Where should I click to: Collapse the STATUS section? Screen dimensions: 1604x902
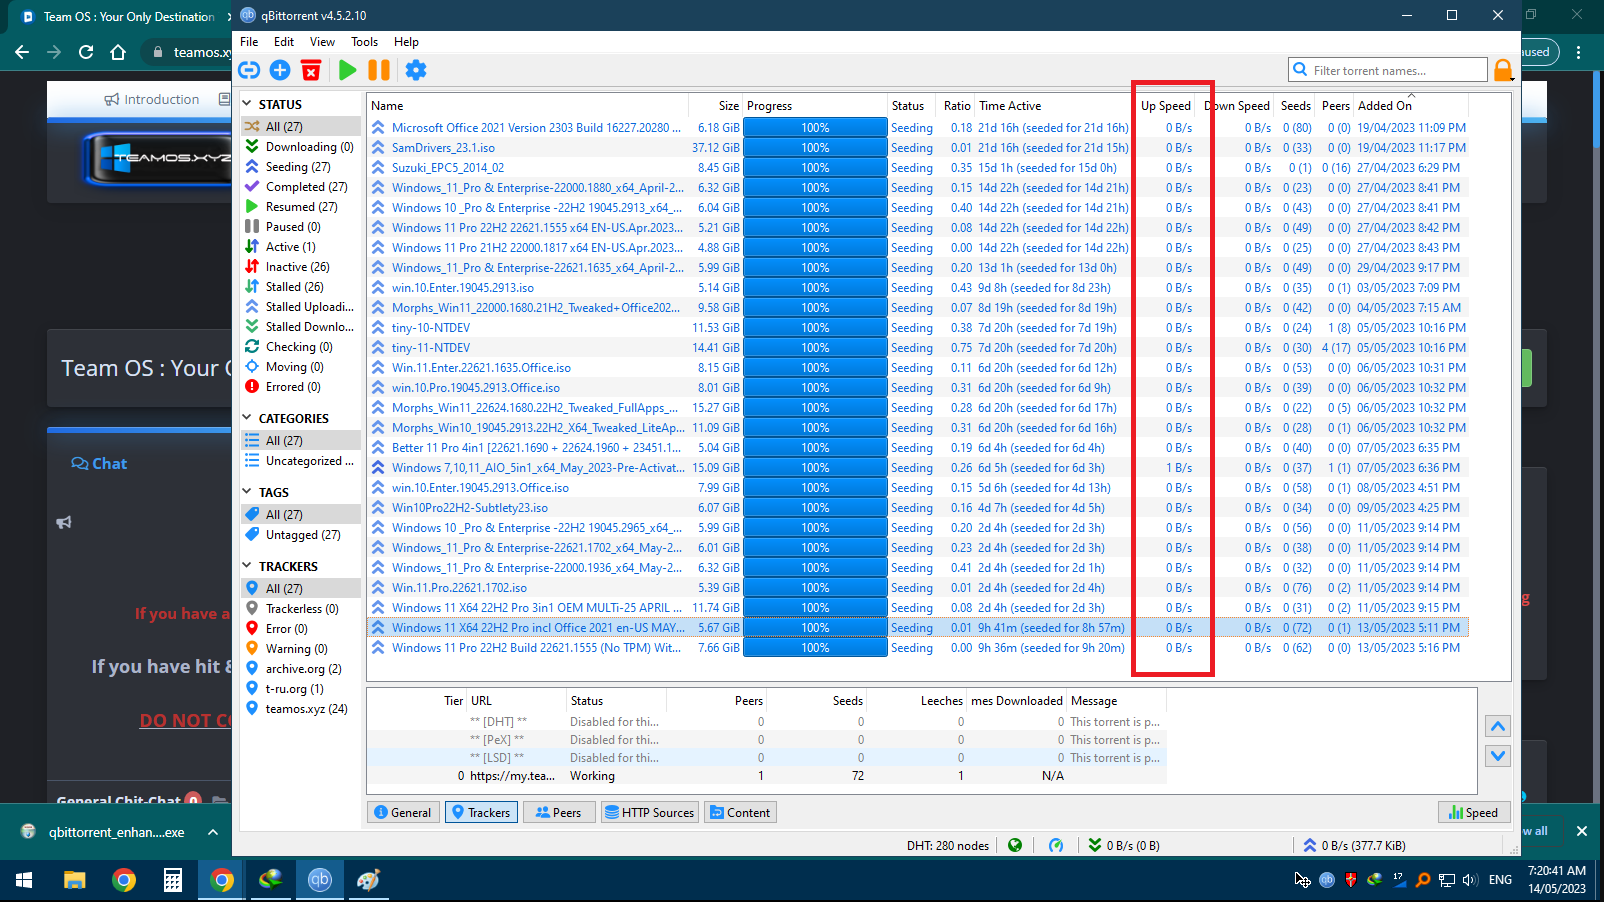247,104
